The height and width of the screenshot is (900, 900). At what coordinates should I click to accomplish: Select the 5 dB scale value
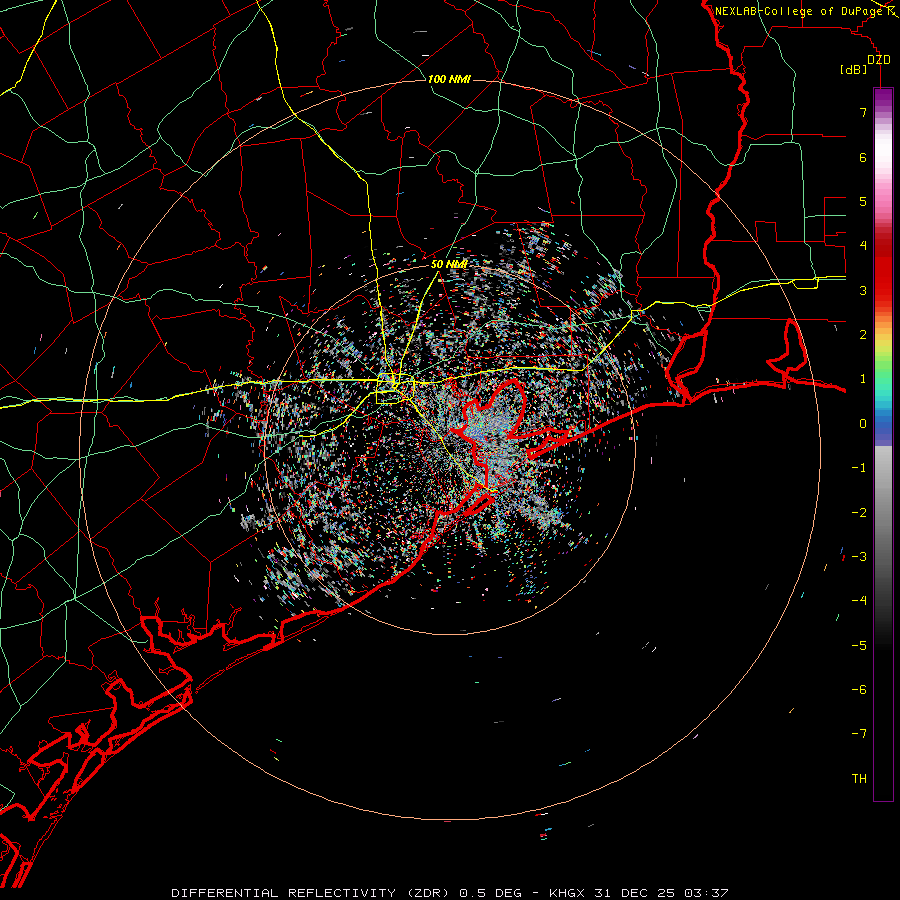click(x=863, y=201)
